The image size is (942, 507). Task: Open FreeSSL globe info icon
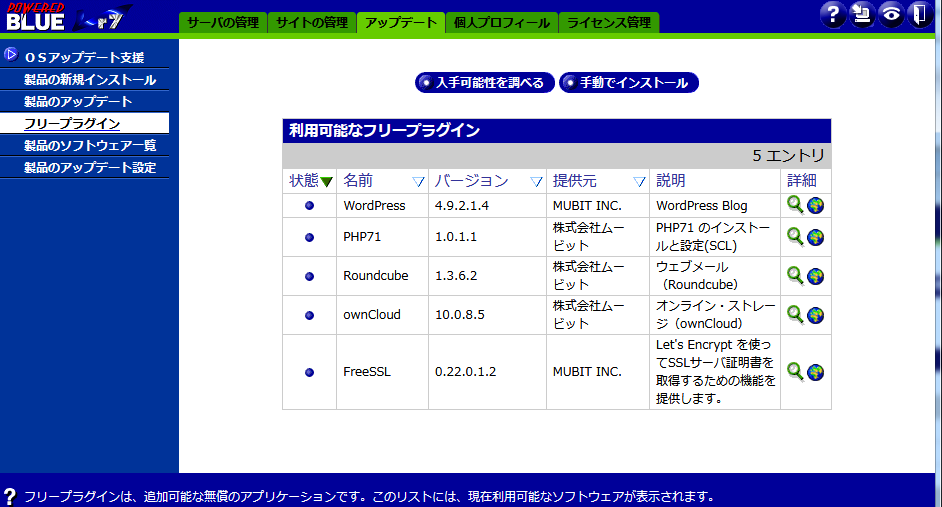tap(815, 372)
